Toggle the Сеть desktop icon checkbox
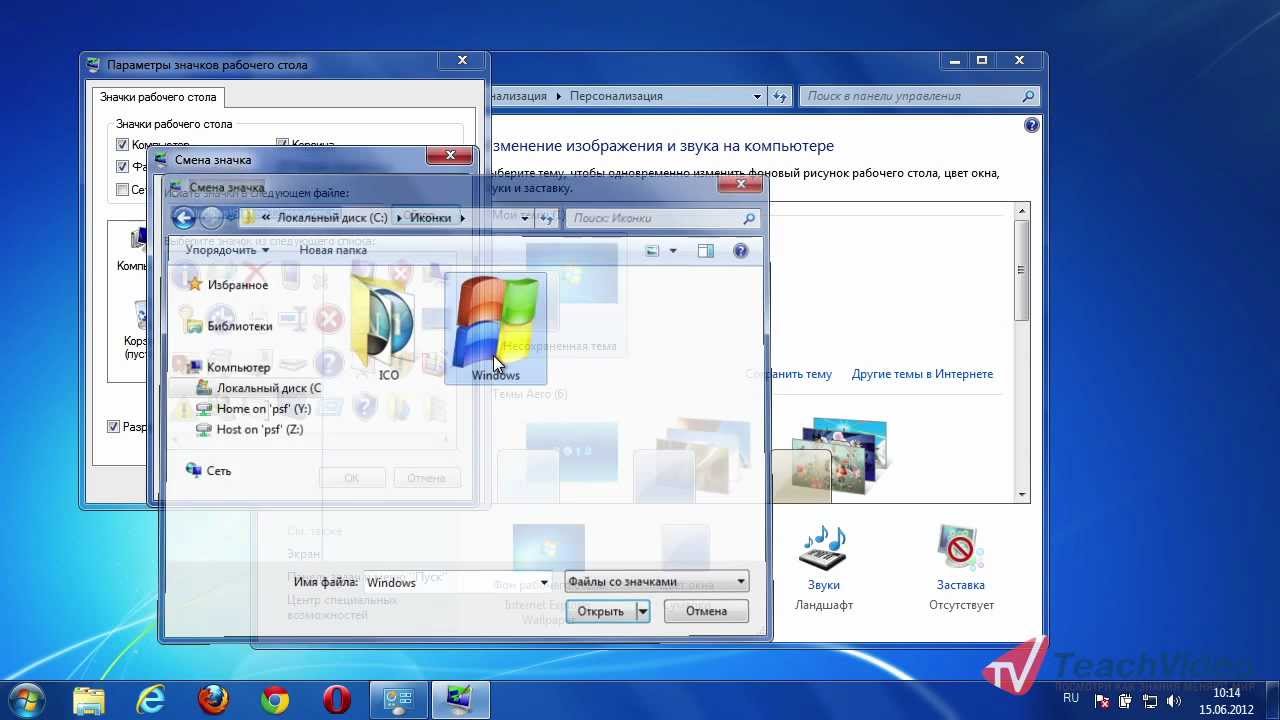The width and height of the screenshot is (1280, 720). 123,189
